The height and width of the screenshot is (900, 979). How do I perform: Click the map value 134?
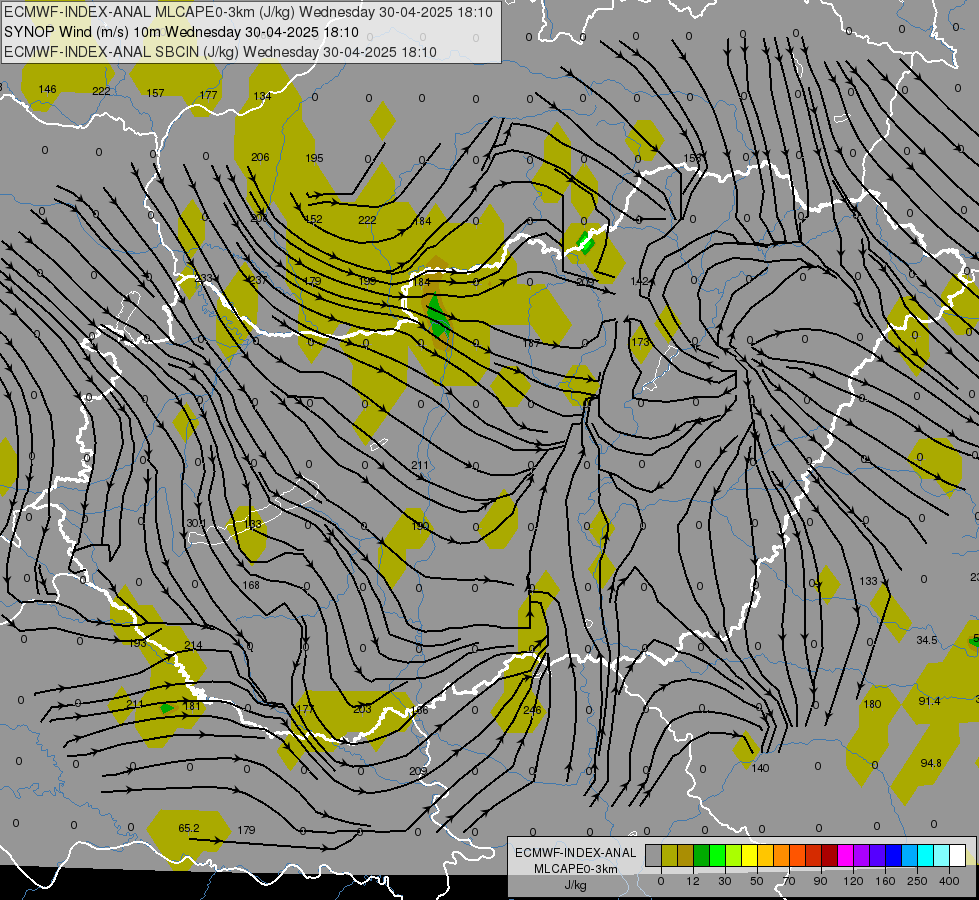point(263,96)
